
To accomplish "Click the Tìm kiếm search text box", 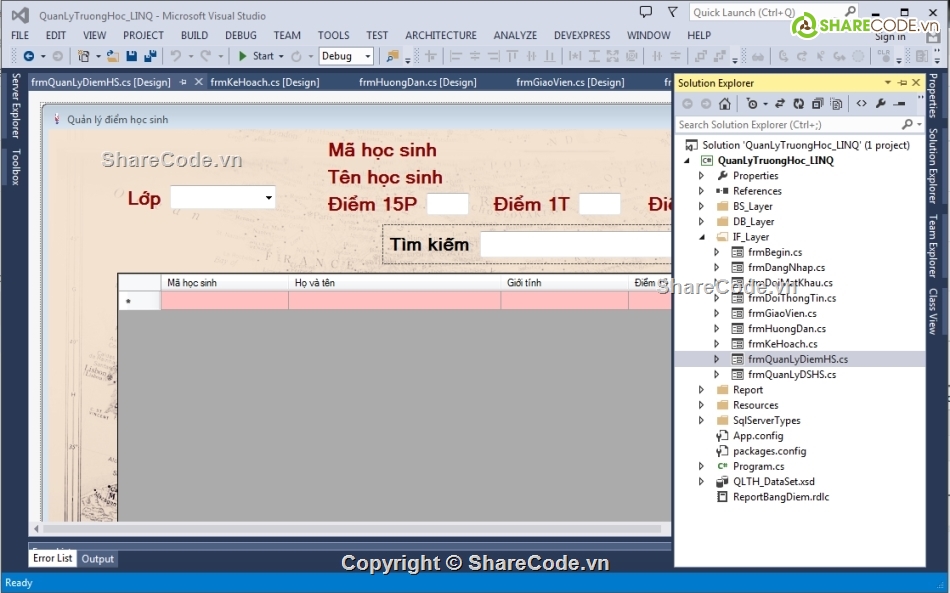I will (x=576, y=245).
